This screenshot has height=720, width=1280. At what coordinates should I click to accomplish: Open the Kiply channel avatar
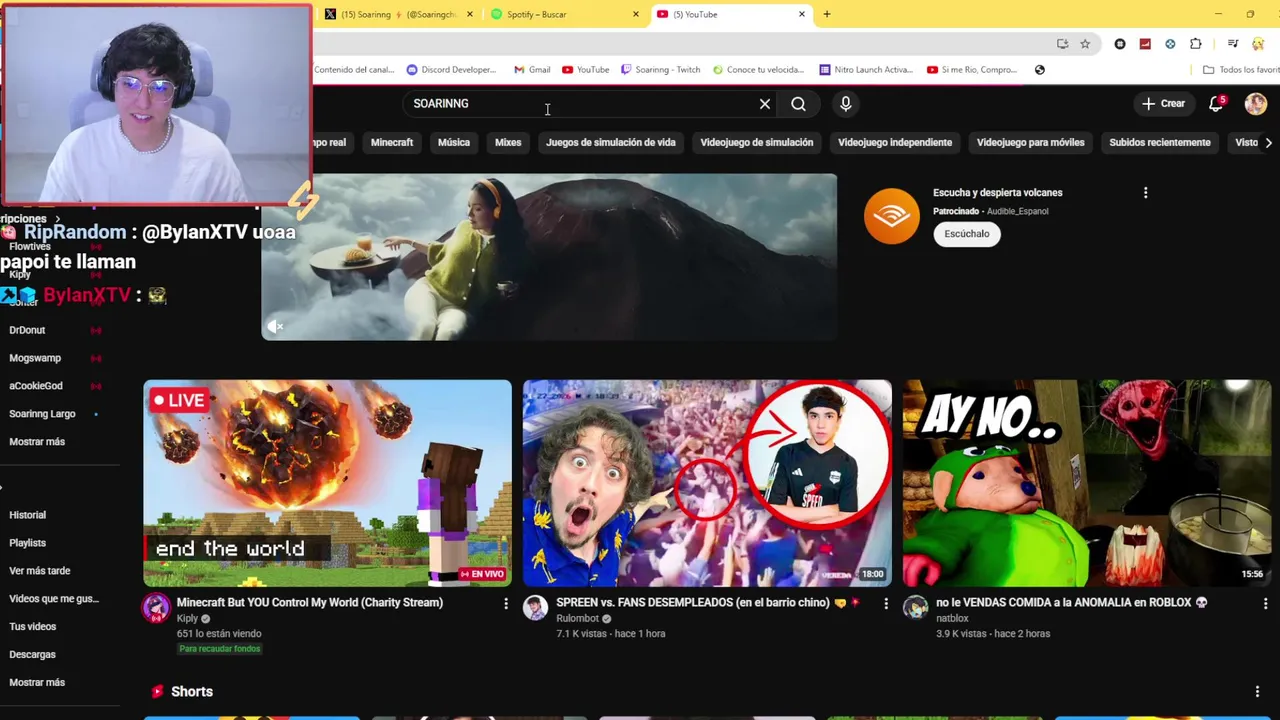[156, 608]
